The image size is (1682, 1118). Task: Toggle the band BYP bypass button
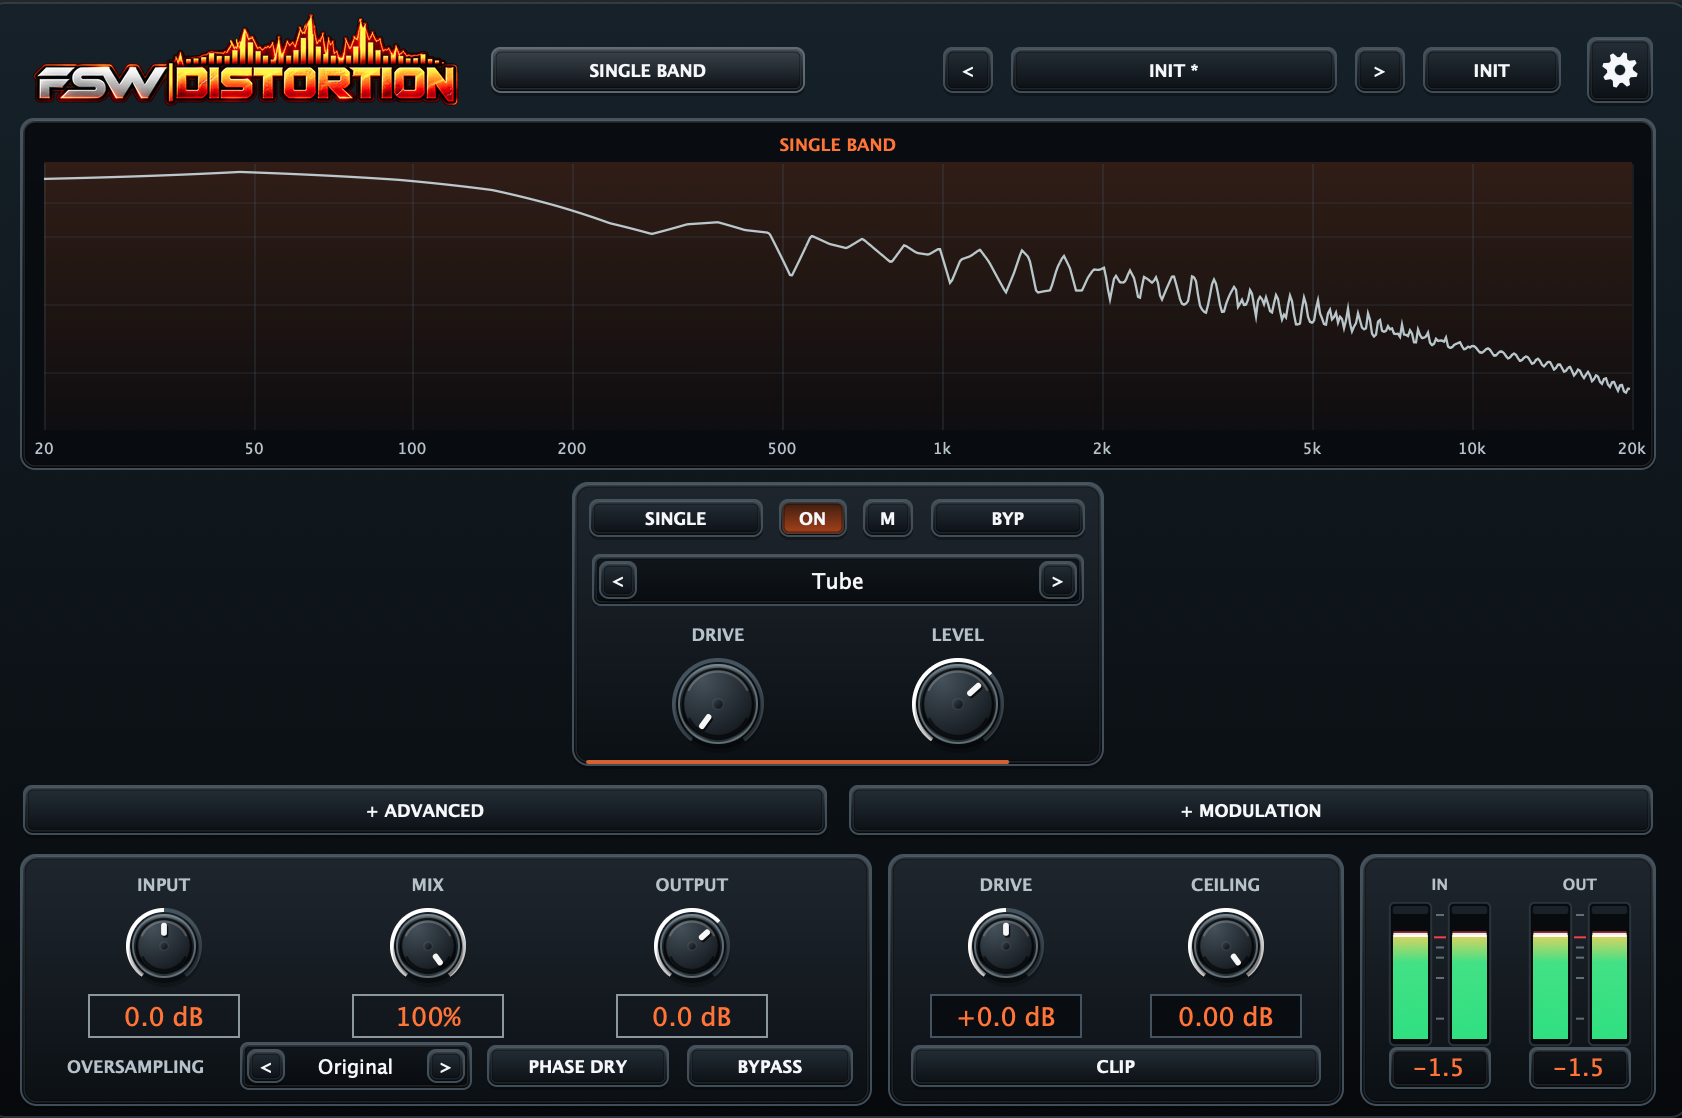1007,519
